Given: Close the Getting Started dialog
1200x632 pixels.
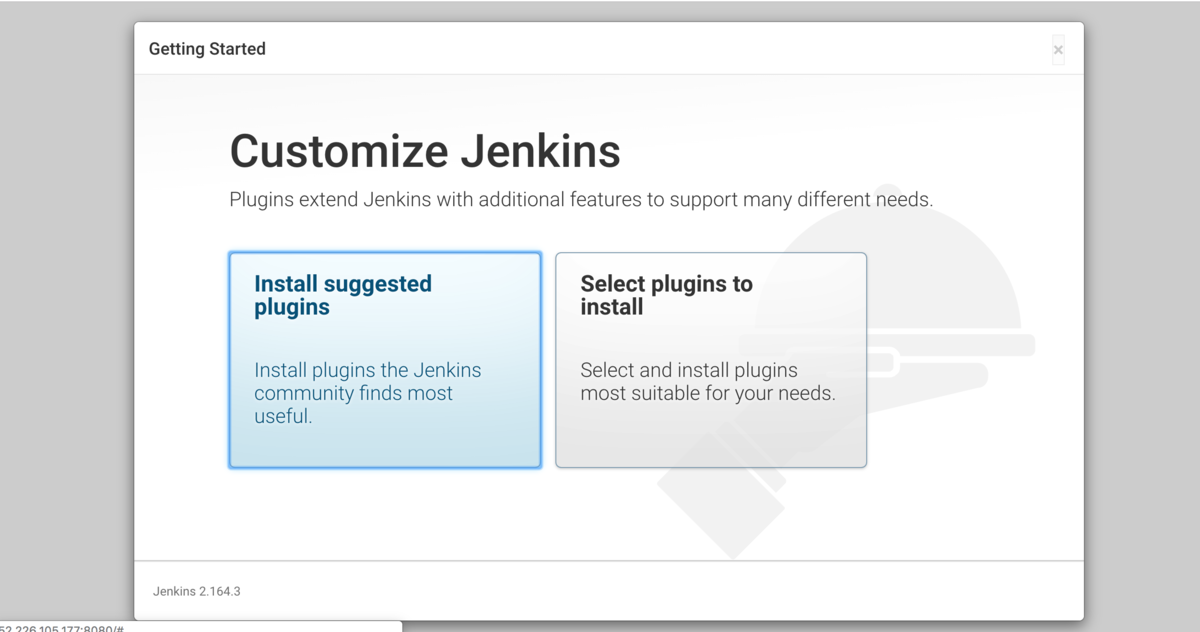Looking at the screenshot, I should pyautogui.click(x=1058, y=50).
